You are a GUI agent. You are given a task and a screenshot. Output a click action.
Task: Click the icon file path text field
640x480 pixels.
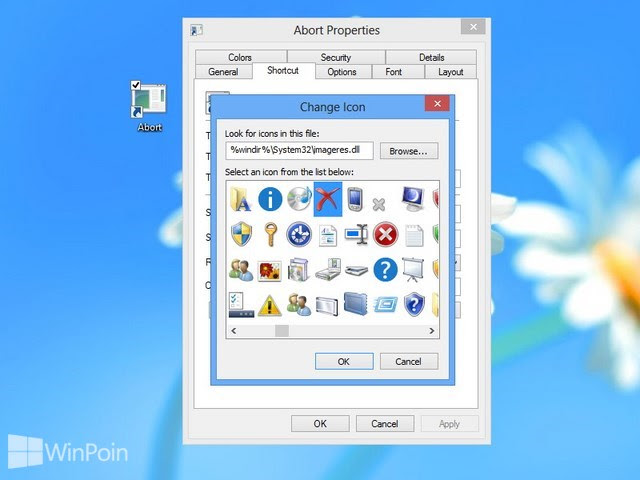tap(299, 150)
